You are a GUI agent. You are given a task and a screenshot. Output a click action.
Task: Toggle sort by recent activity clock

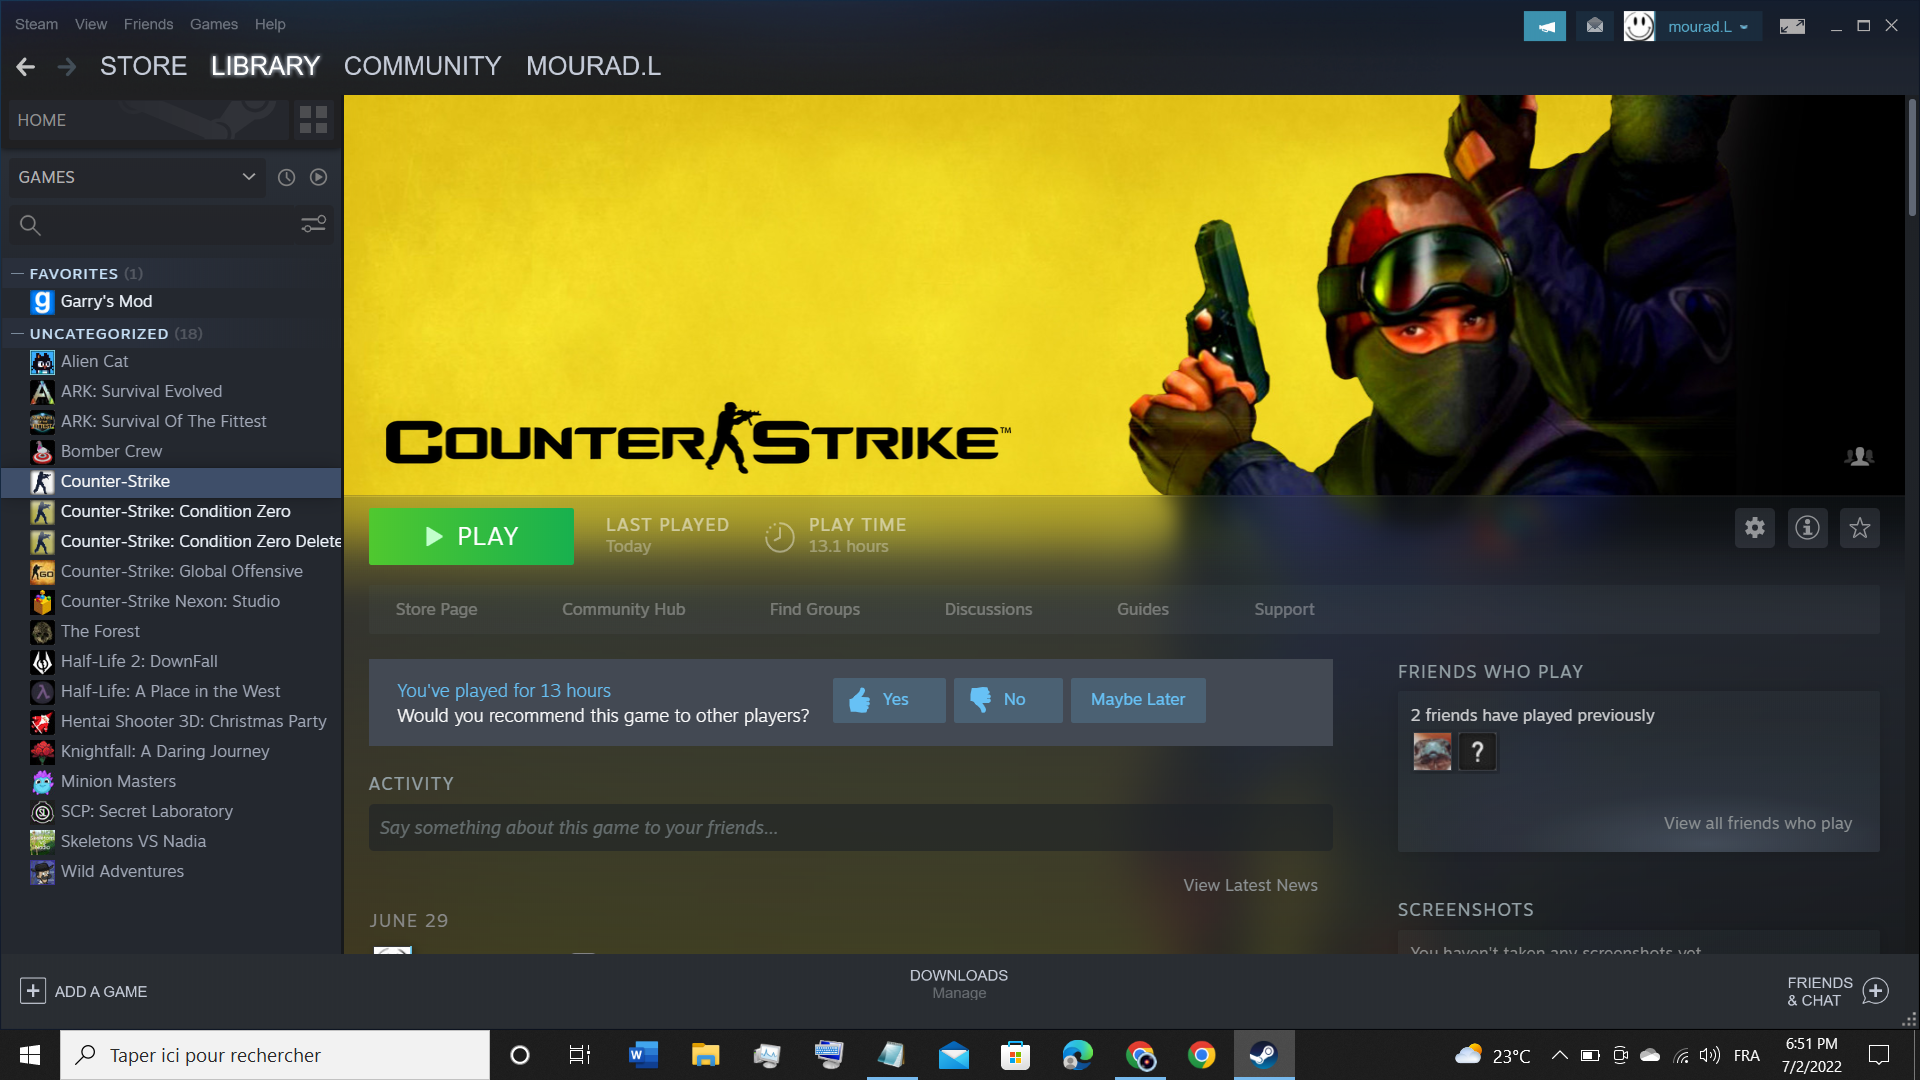tap(286, 177)
